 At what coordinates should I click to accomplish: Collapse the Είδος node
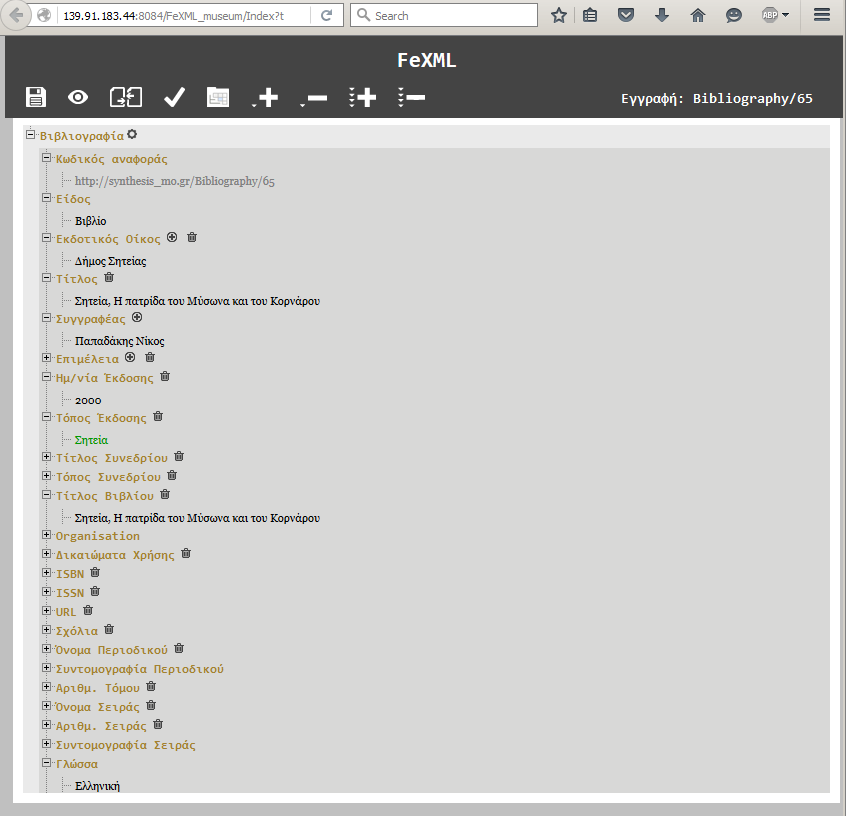click(x=47, y=198)
